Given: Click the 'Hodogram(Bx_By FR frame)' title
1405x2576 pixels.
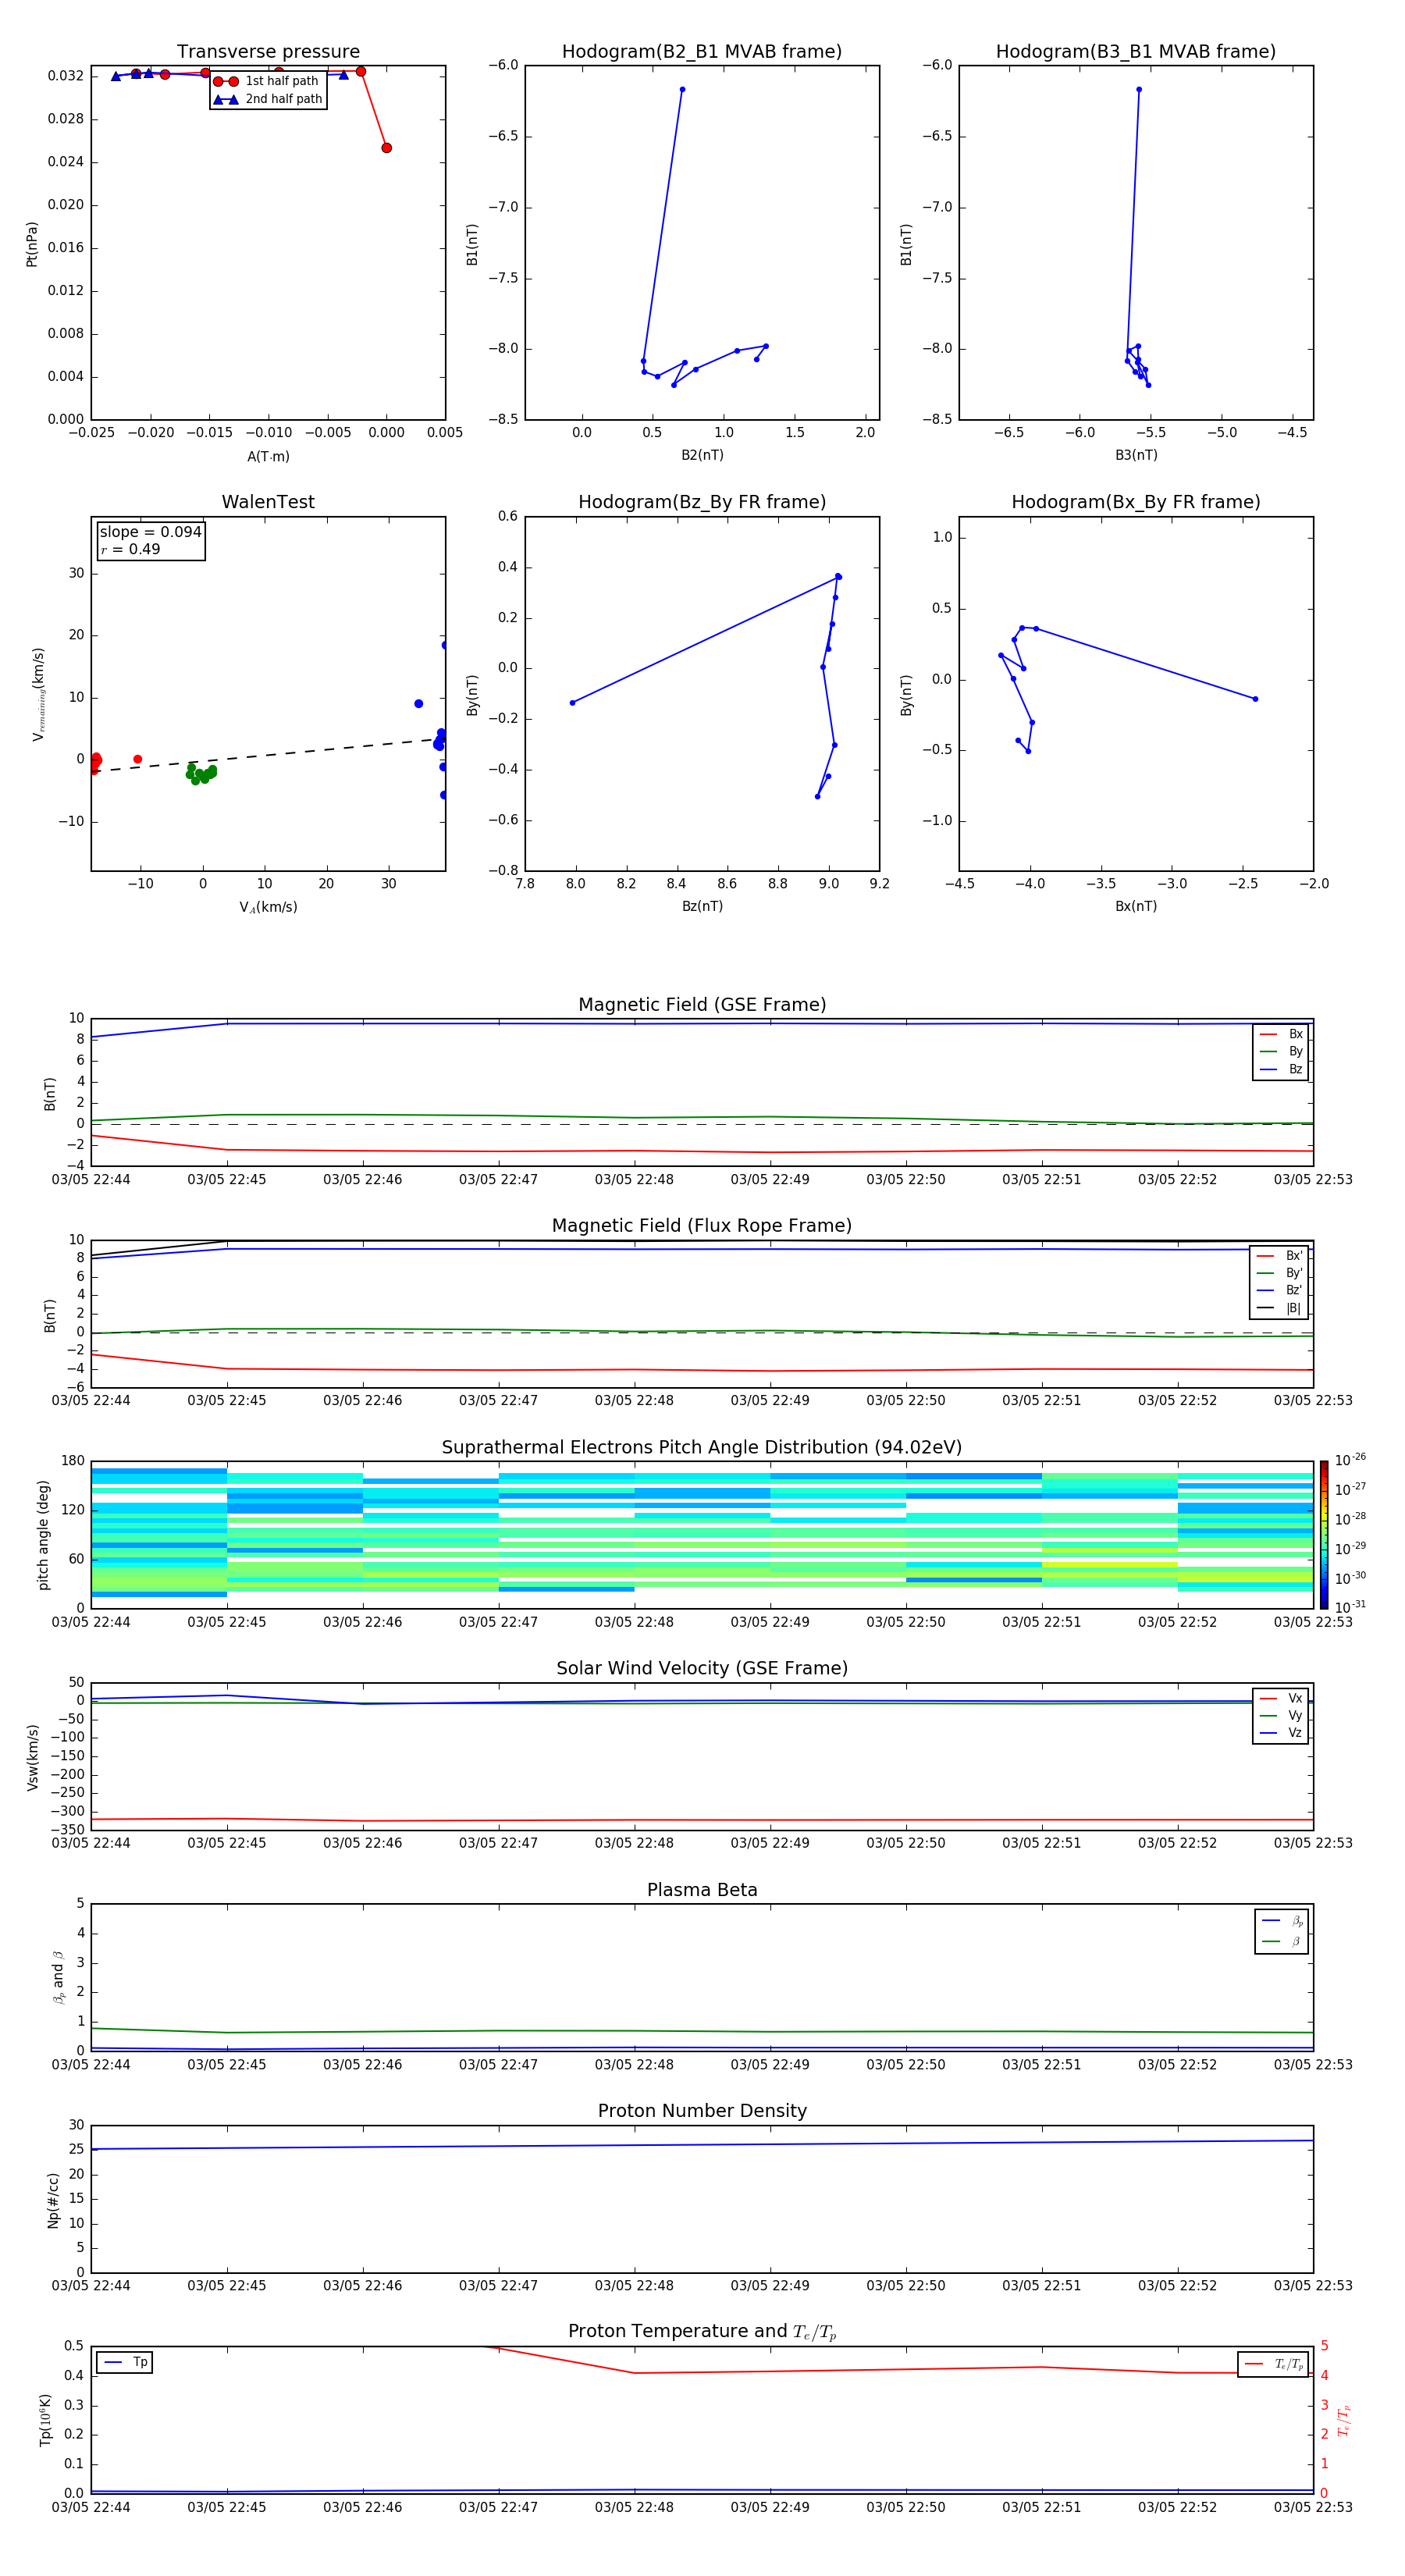Looking at the screenshot, I should [x=1136, y=502].
